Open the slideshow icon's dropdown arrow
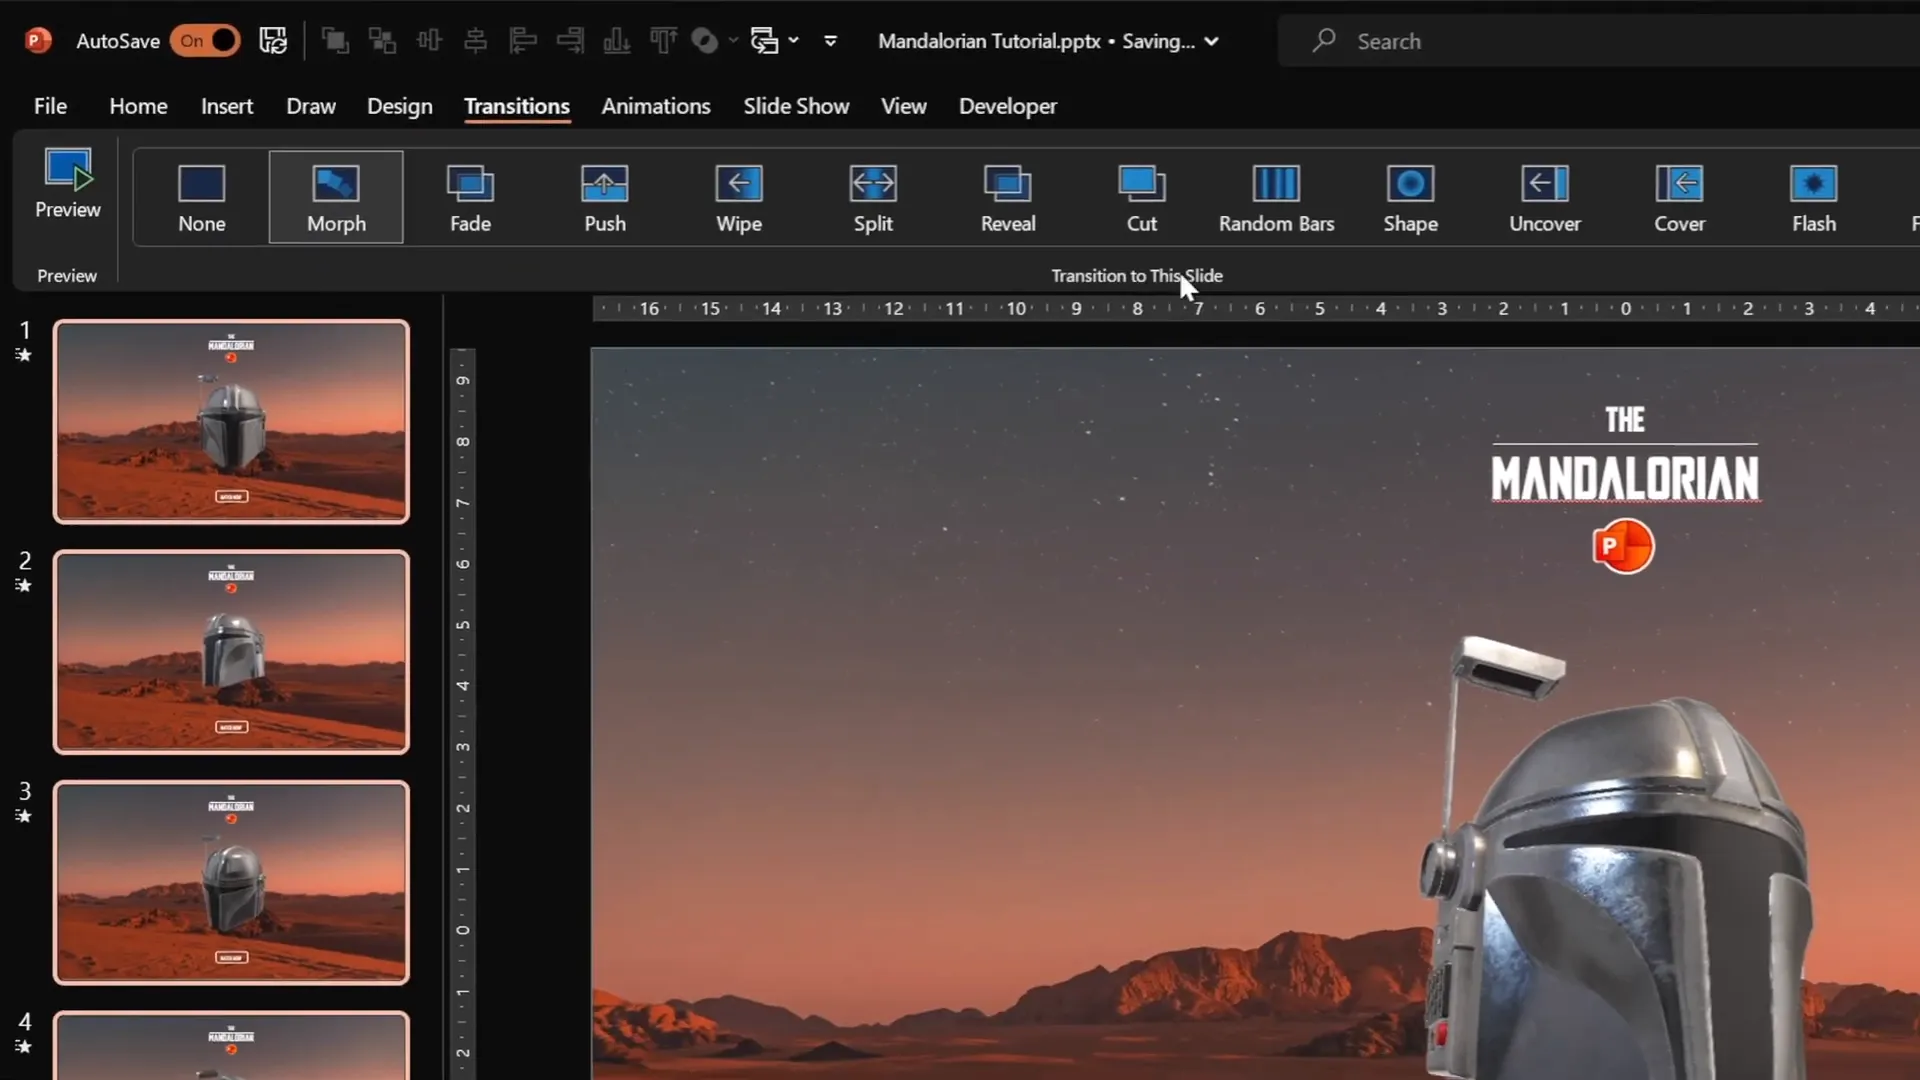1920x1080 pixels. coord(794,41)
